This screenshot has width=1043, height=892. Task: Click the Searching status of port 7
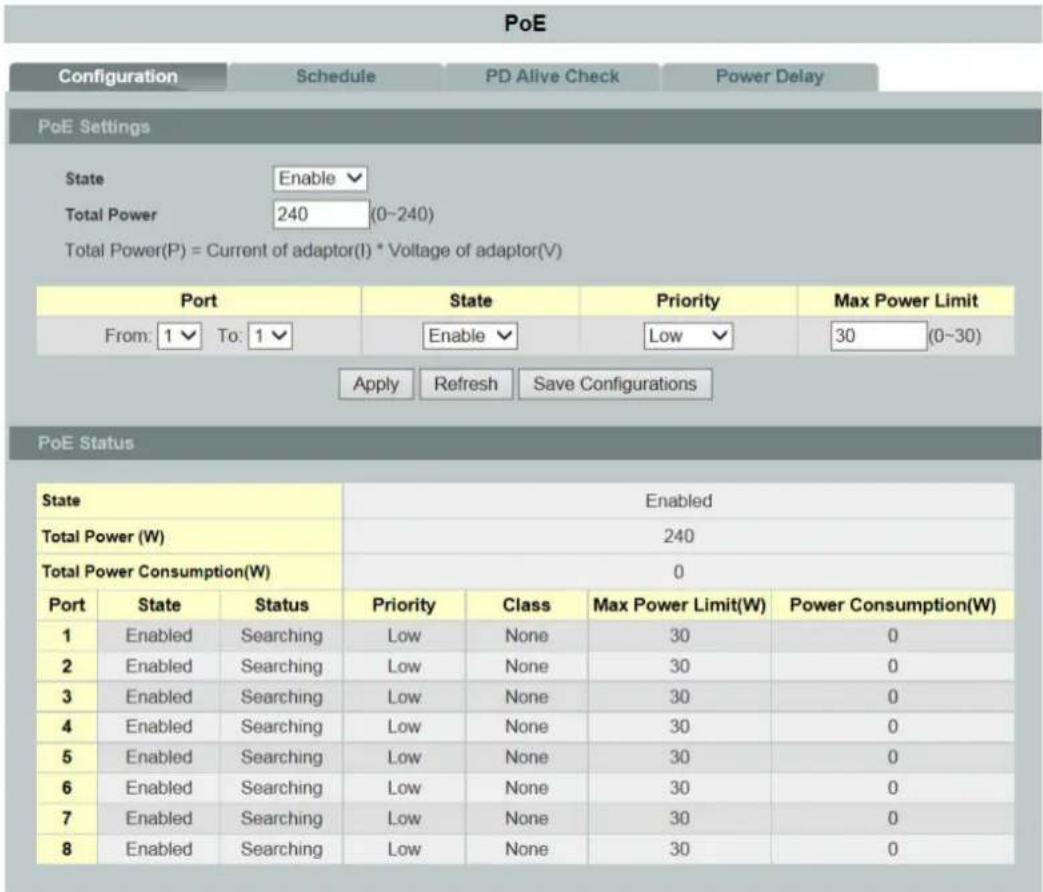(x=281, y=819)
